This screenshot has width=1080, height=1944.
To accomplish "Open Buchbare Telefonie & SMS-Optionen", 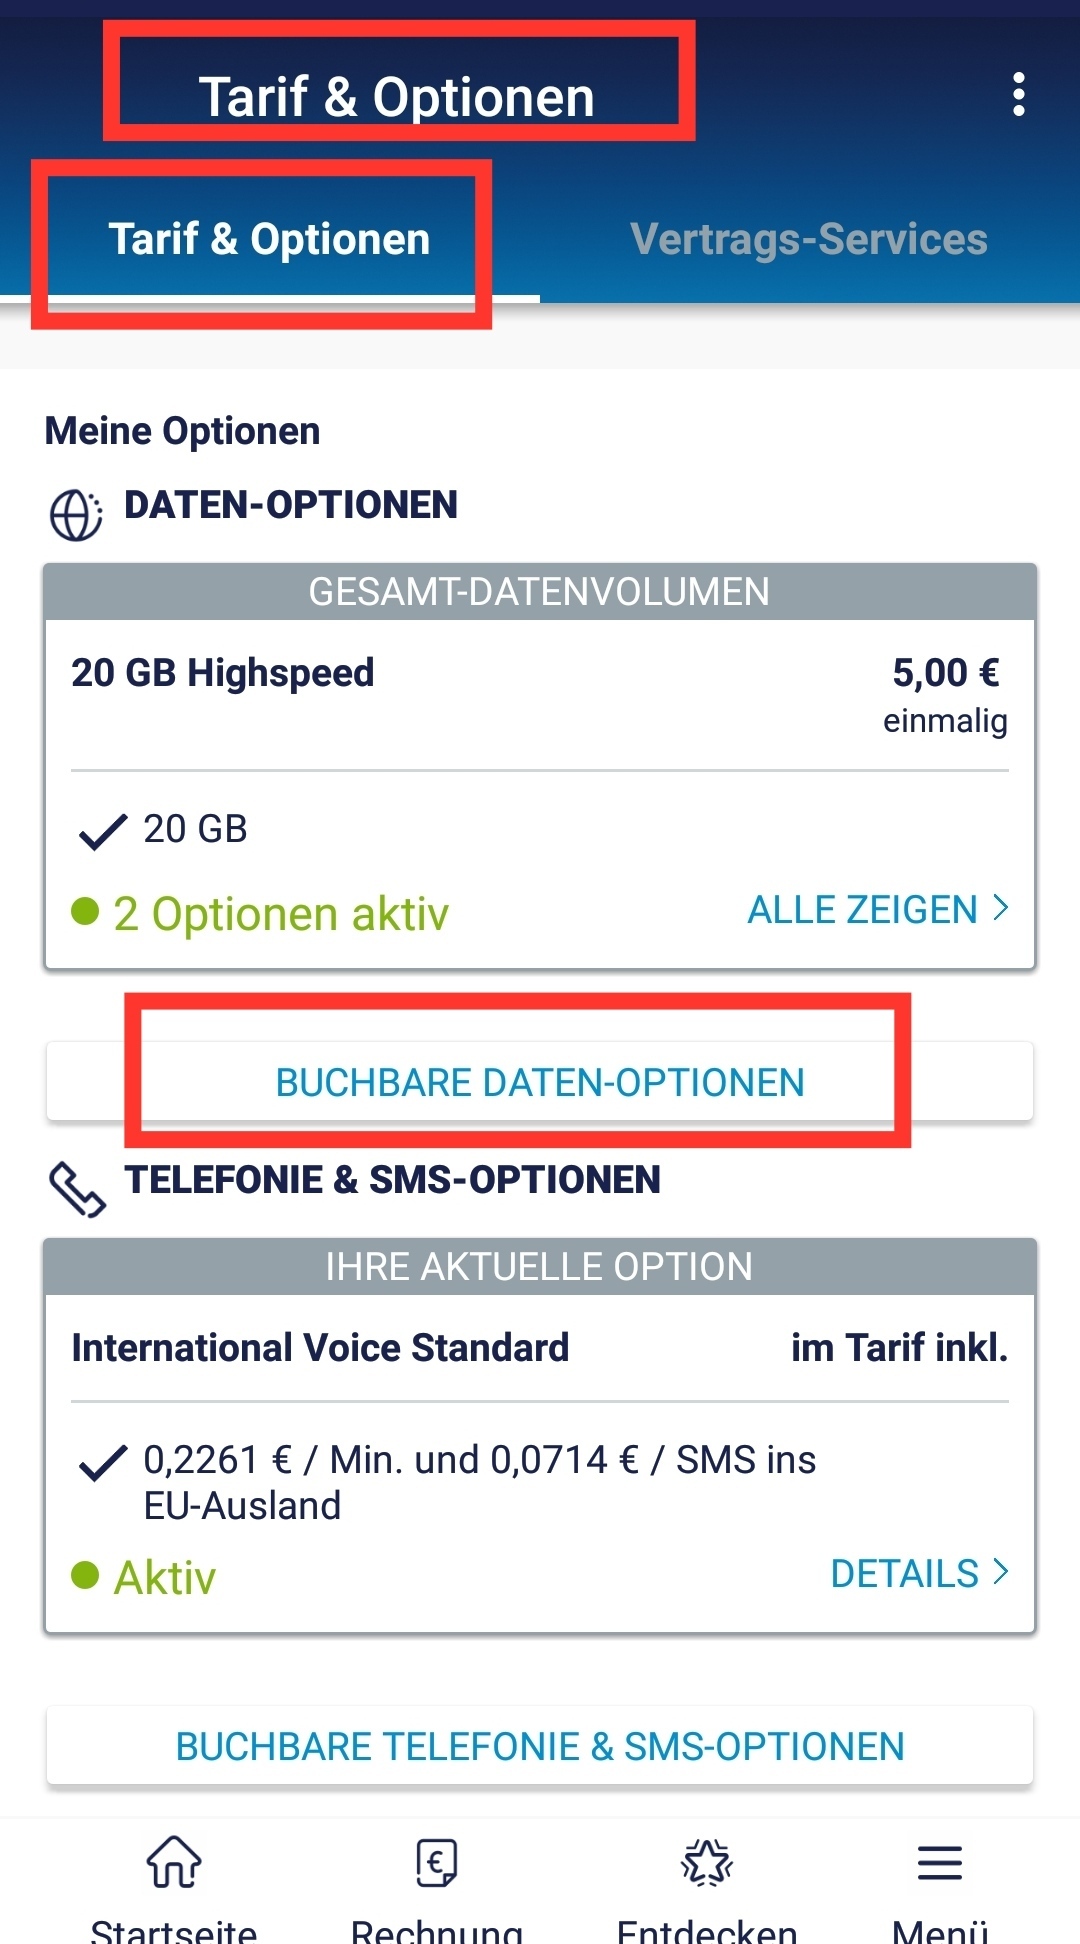I will click(x=540, y=1746).
